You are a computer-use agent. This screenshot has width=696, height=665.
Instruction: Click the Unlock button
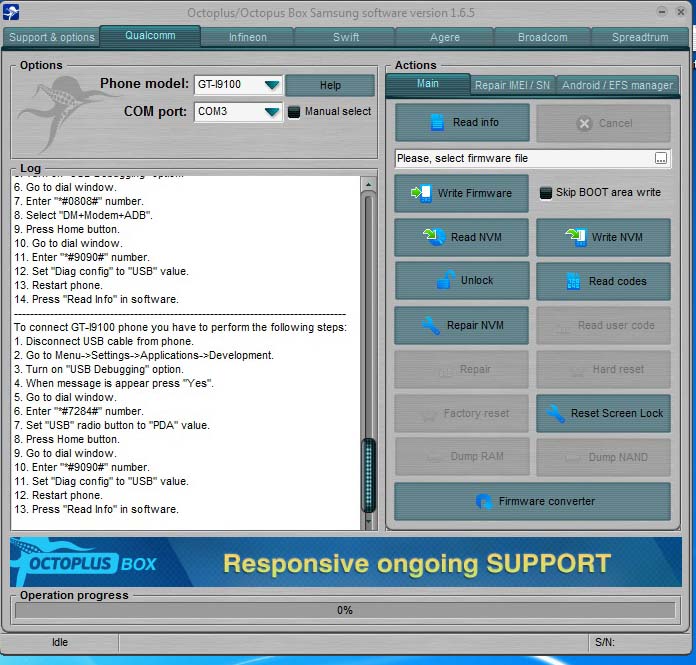coord(462,281)
